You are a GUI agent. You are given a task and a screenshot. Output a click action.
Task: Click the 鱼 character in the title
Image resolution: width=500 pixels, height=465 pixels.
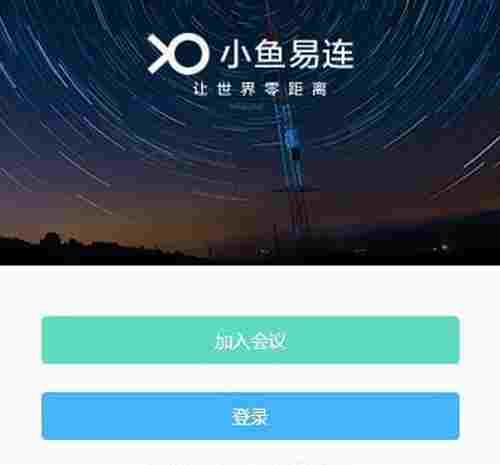coord(269,55)
